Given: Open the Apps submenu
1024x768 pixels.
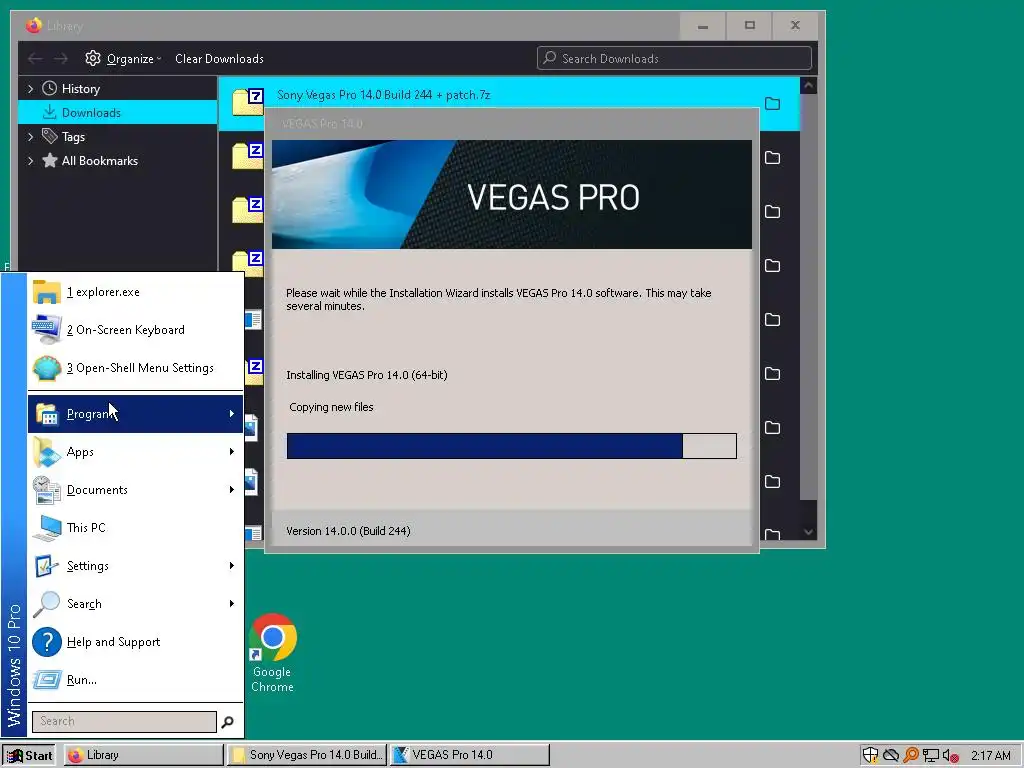Looking at the screenshot, I should (135, 452).
